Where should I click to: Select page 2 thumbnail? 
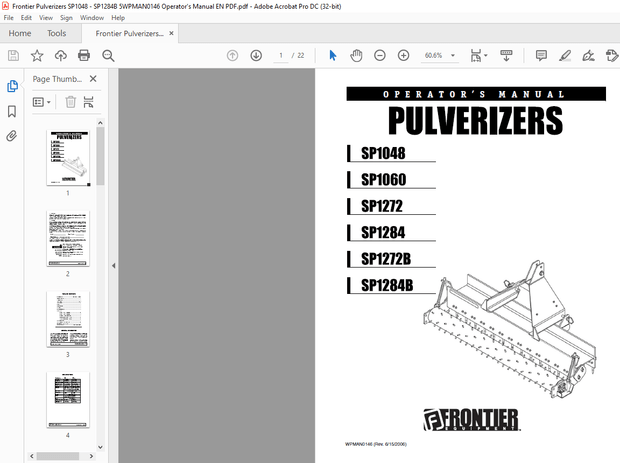point(68,238)
